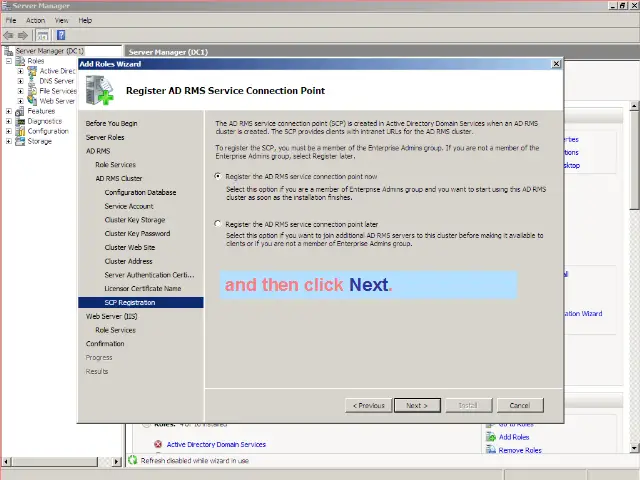
Task: Expand the Diagnostics tree node
Action: pos(9,121)
